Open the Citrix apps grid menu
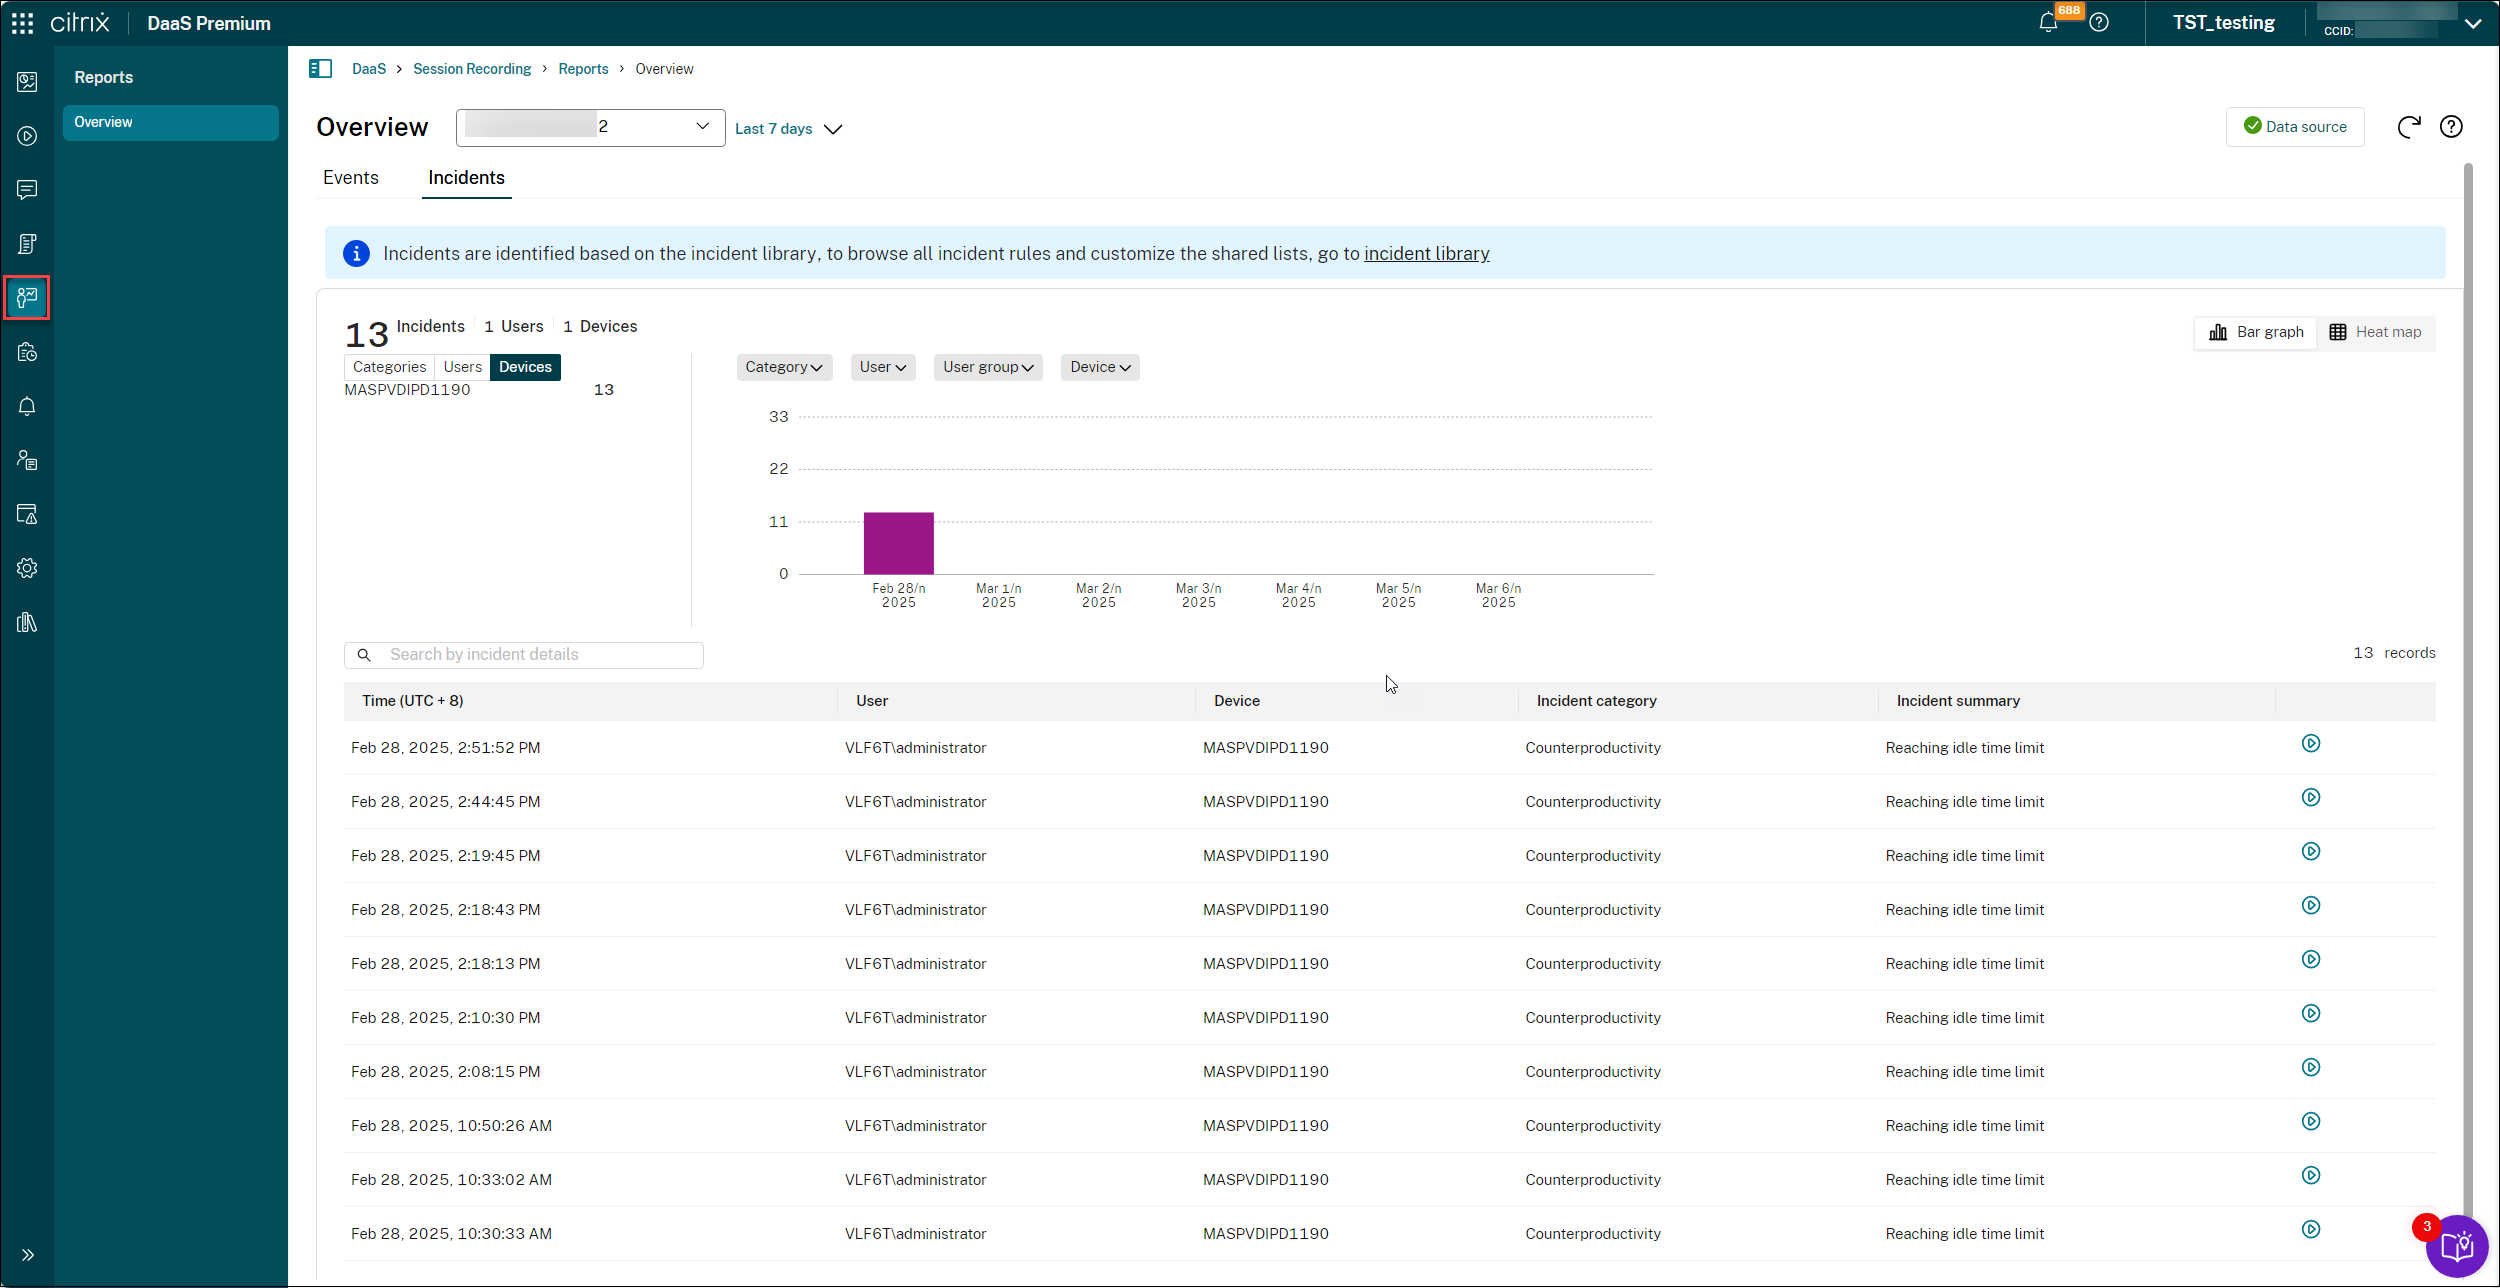 22,23
